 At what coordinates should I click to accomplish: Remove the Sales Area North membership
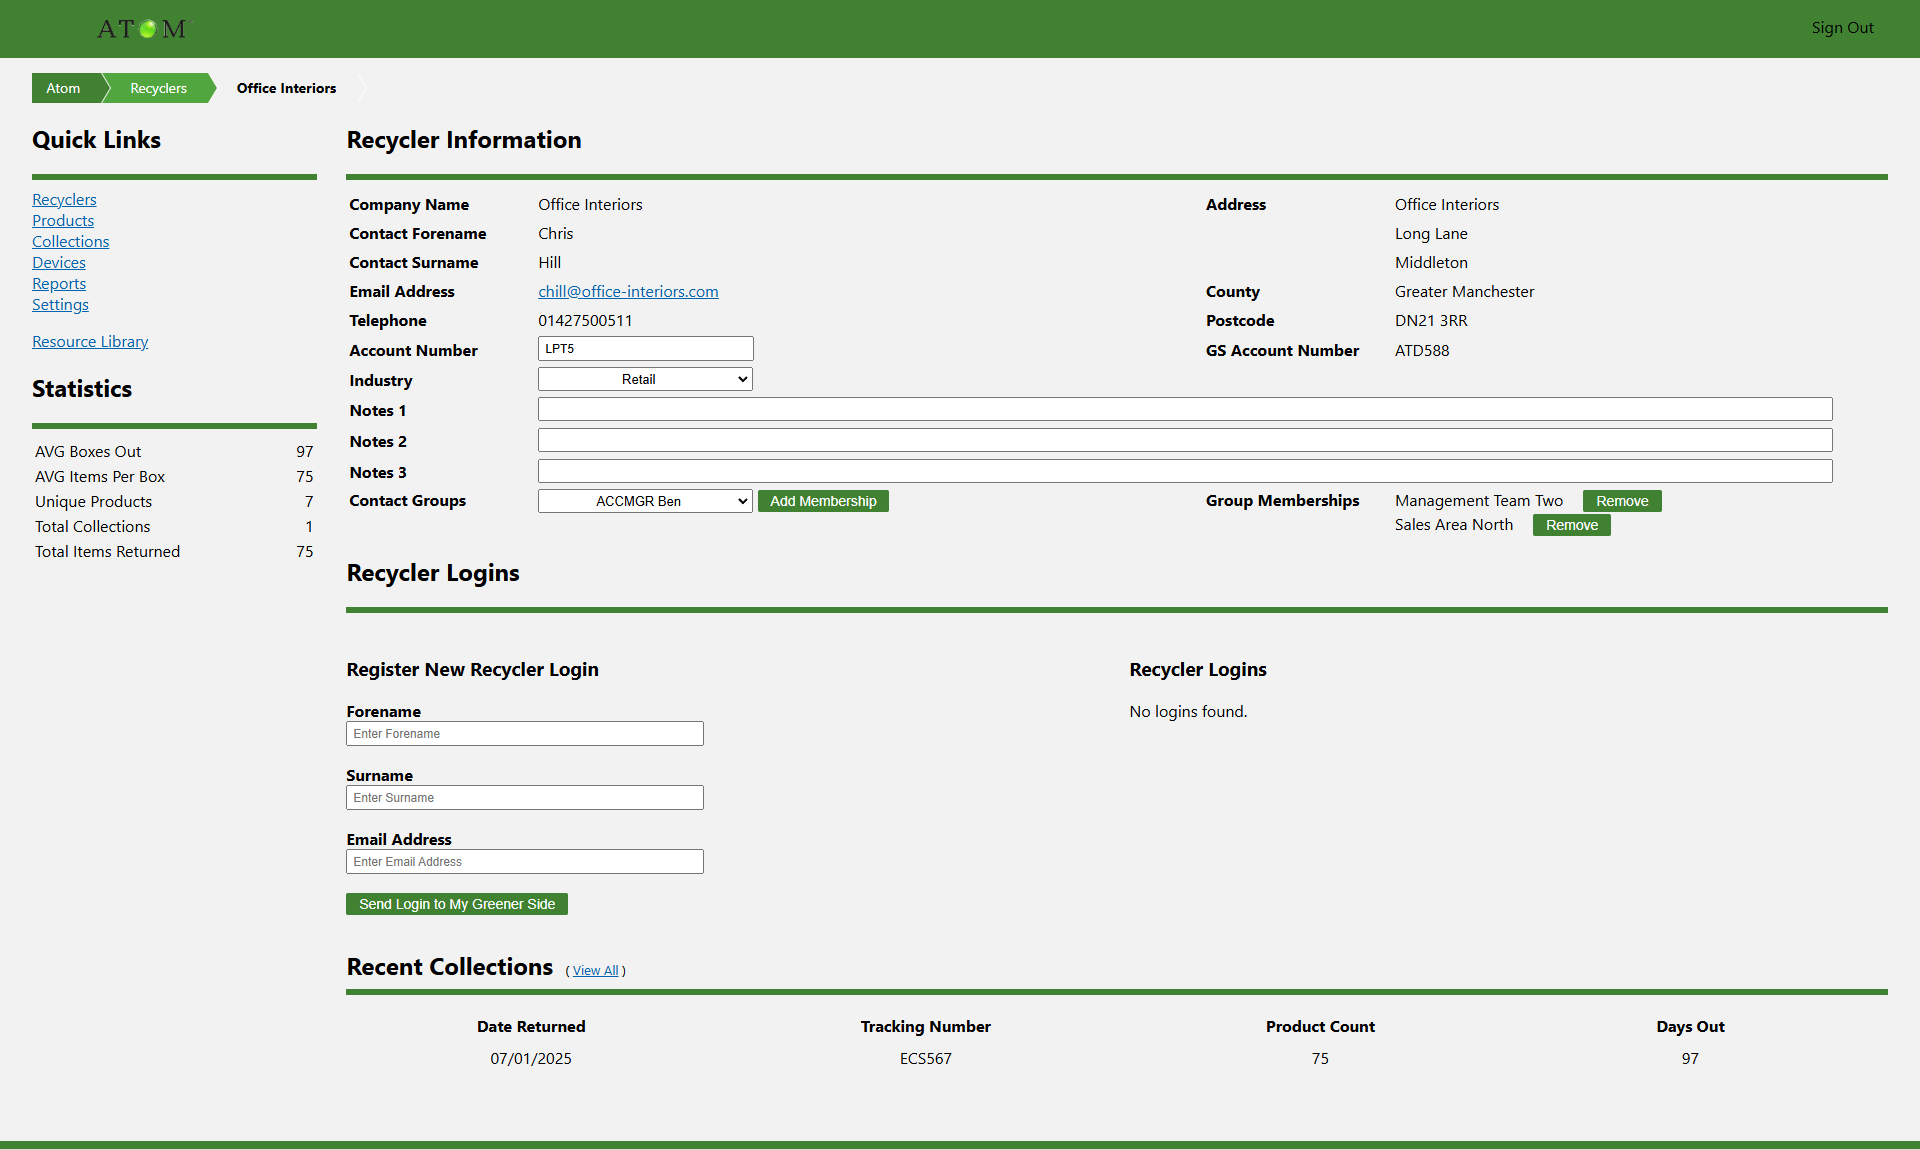[x=1571, y=525]
